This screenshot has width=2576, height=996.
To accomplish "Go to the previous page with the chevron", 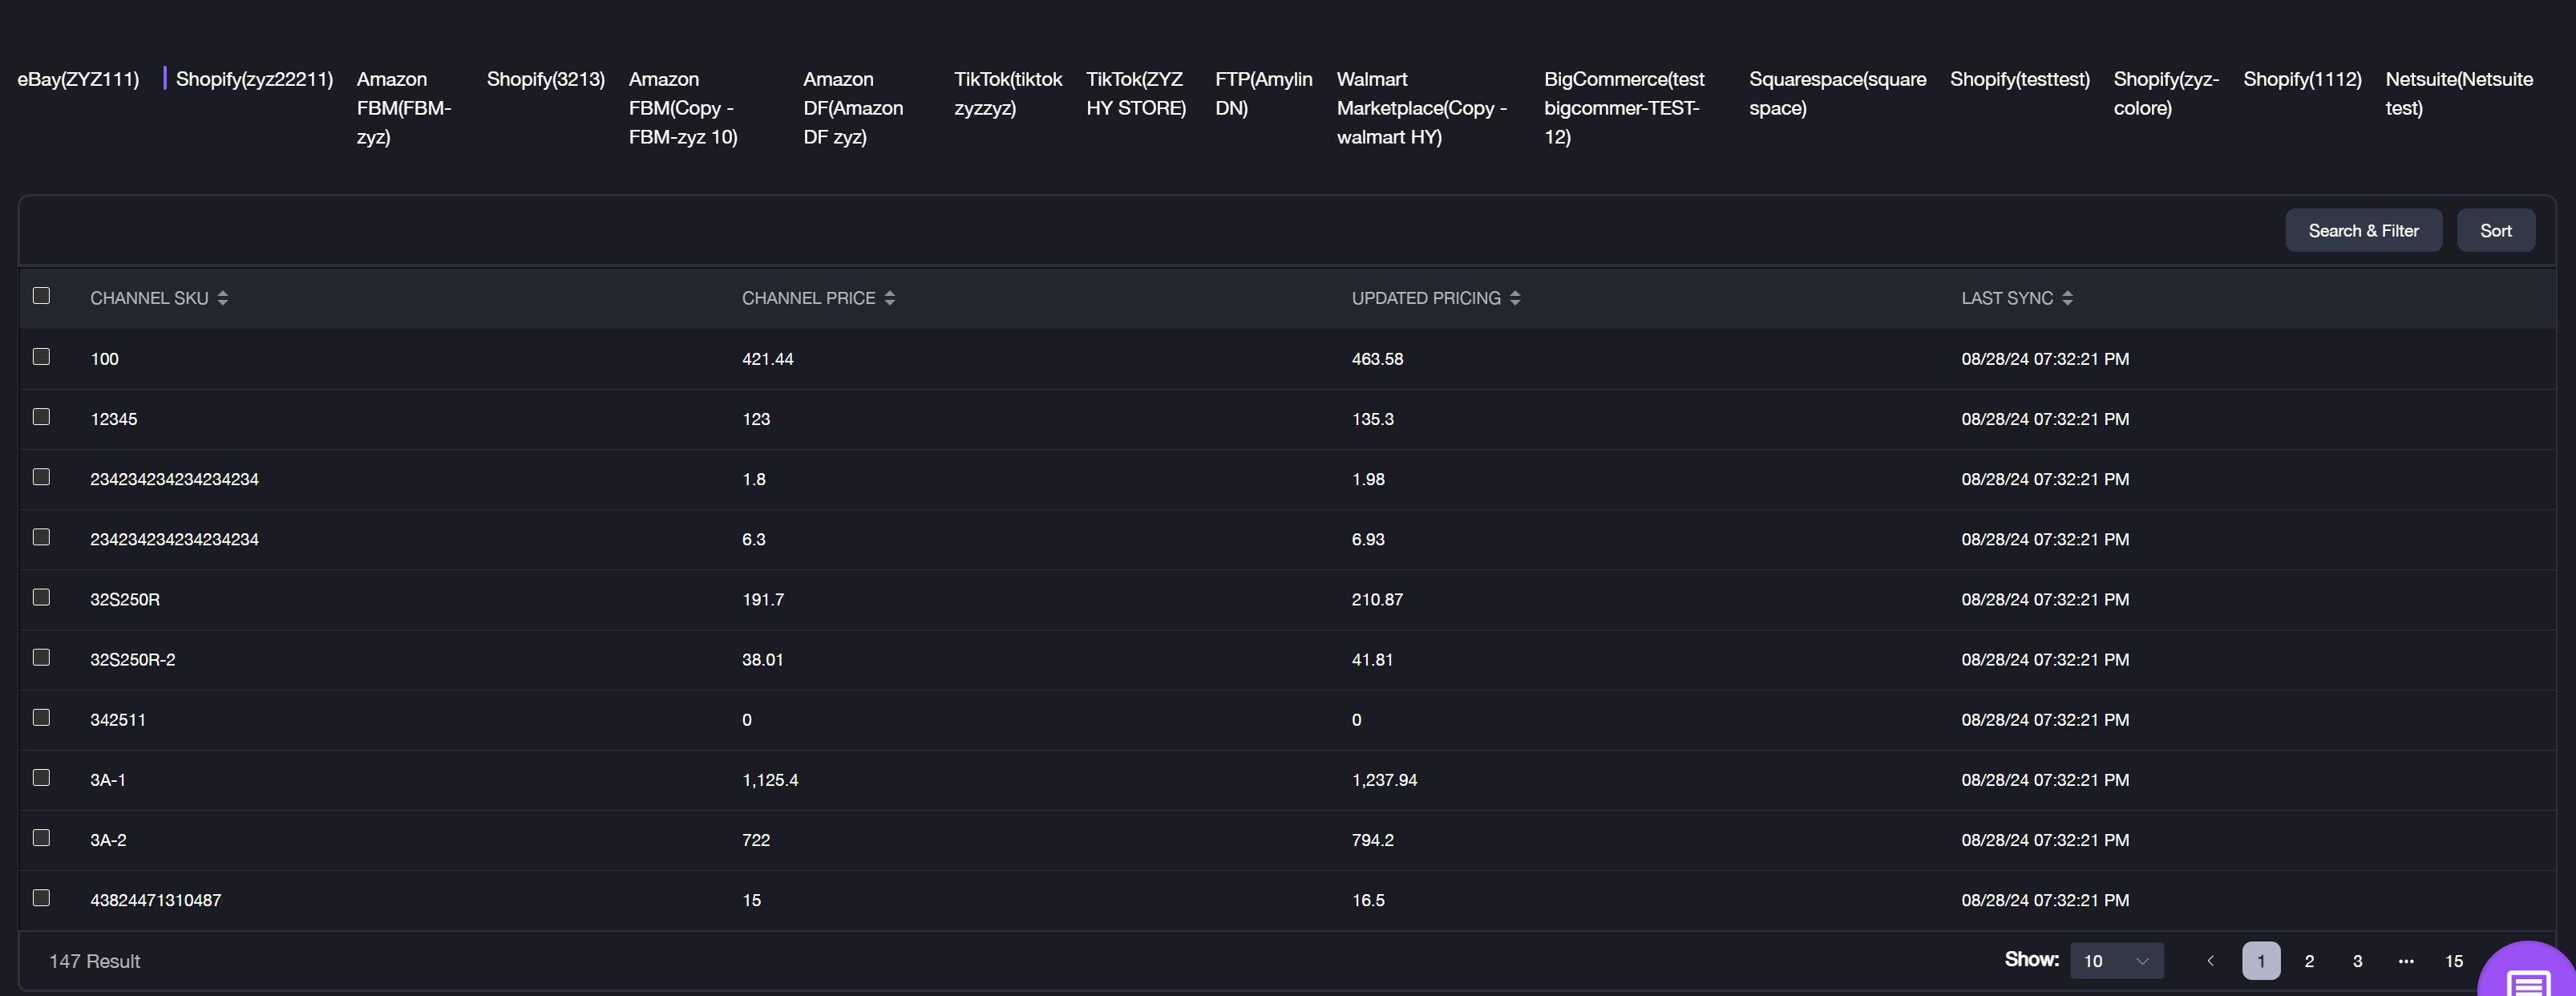I will 2210,960.
